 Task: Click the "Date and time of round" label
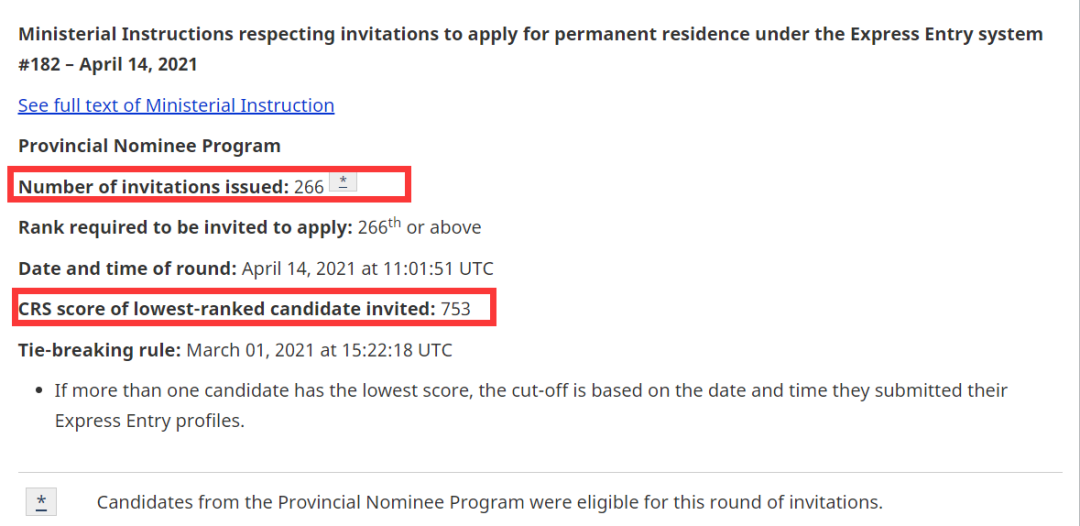(127, 268)
